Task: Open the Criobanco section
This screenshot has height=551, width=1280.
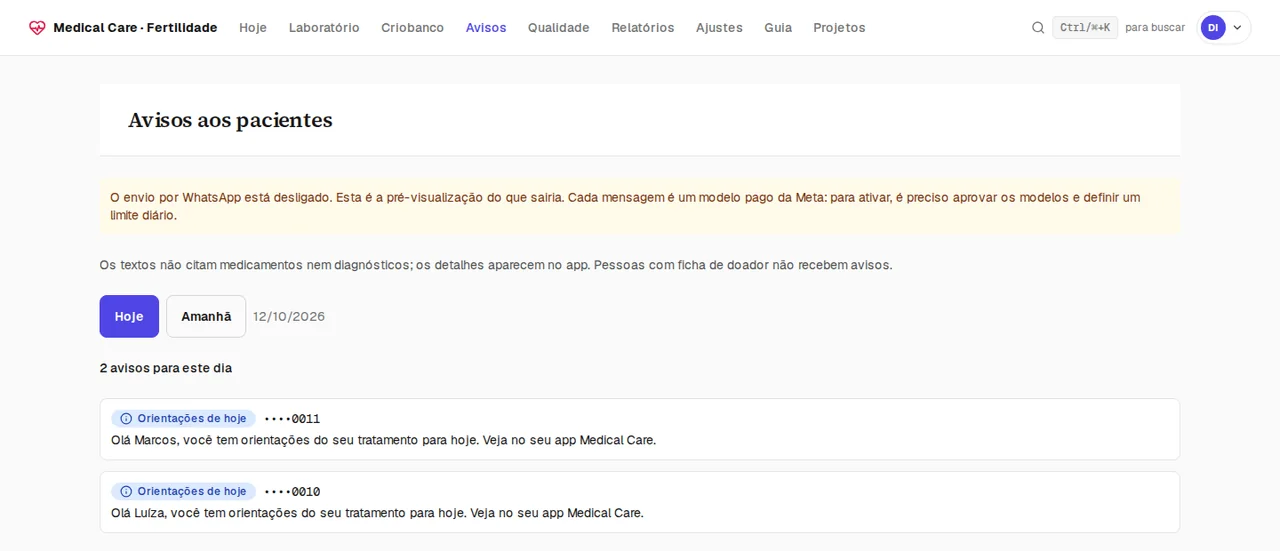Action: coord(412,28)
